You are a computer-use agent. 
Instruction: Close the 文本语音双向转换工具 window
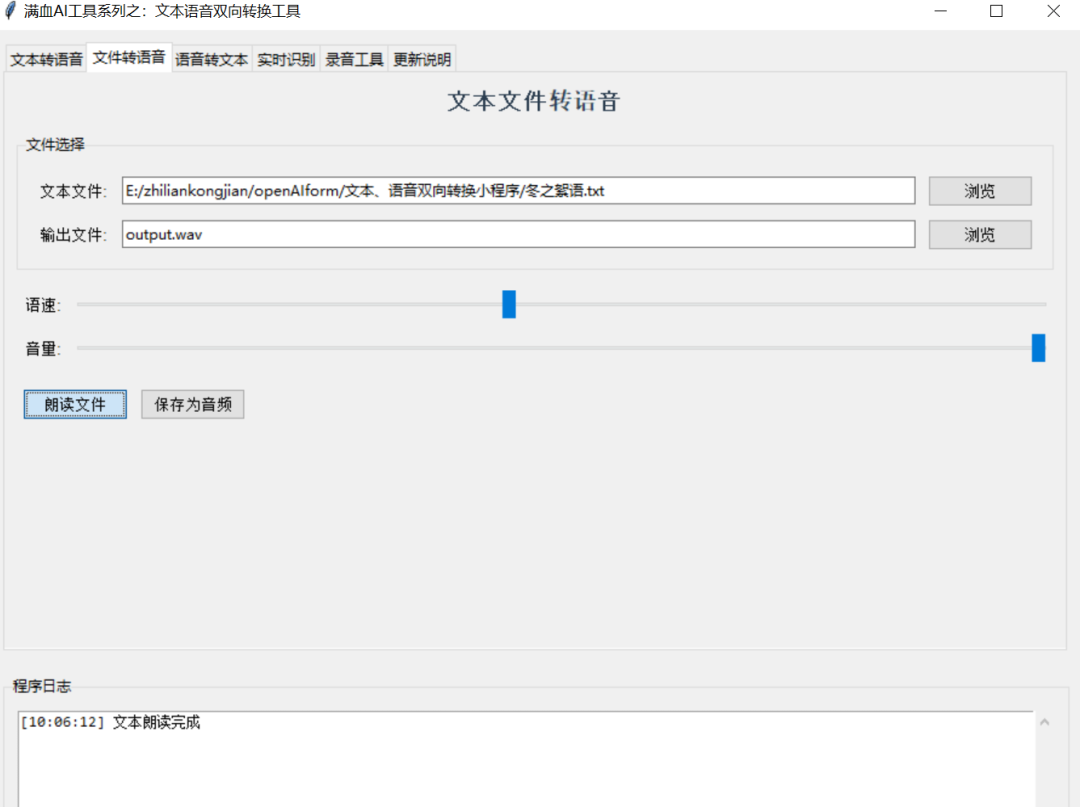(x=1053, y=11)
